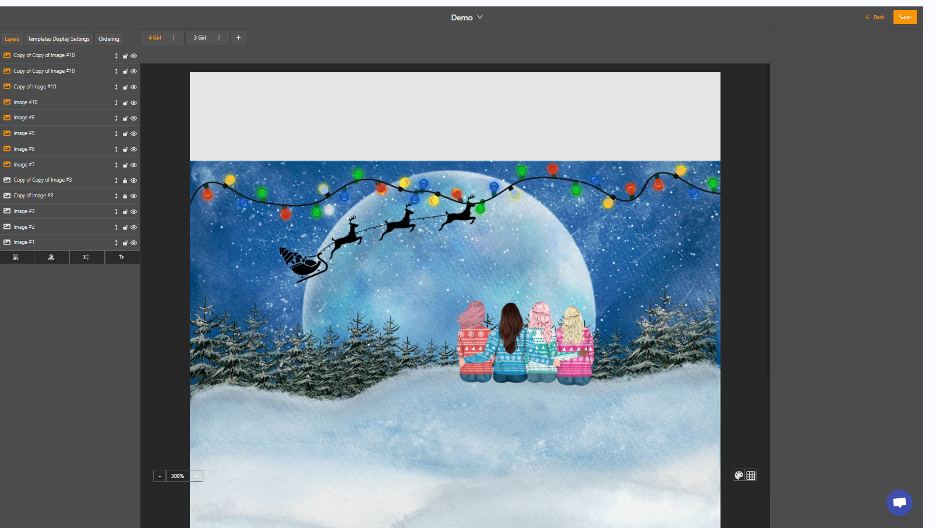
Task: Switch to Templates Display Settings tab
Action: pos(59,39)
